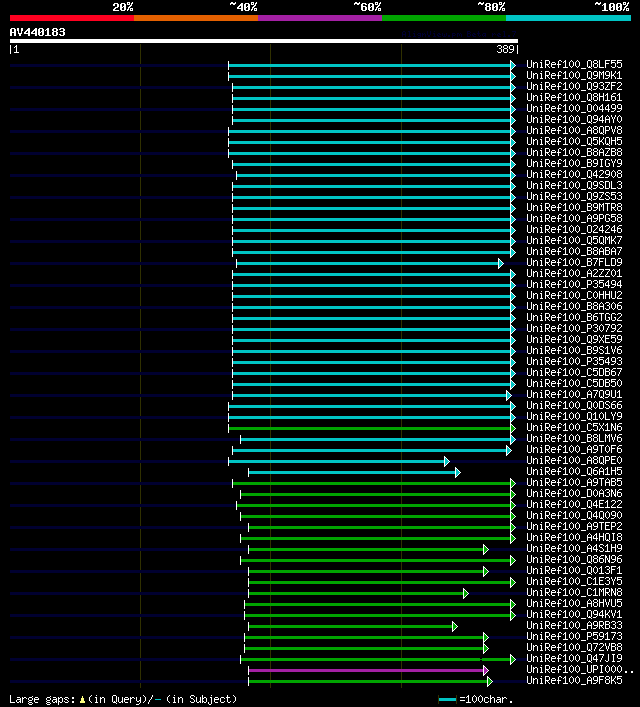Select label UniRef100_C1E3Y5
Image resolution: width=640 pixels, height=707 pixels.
tap(574, 581)
